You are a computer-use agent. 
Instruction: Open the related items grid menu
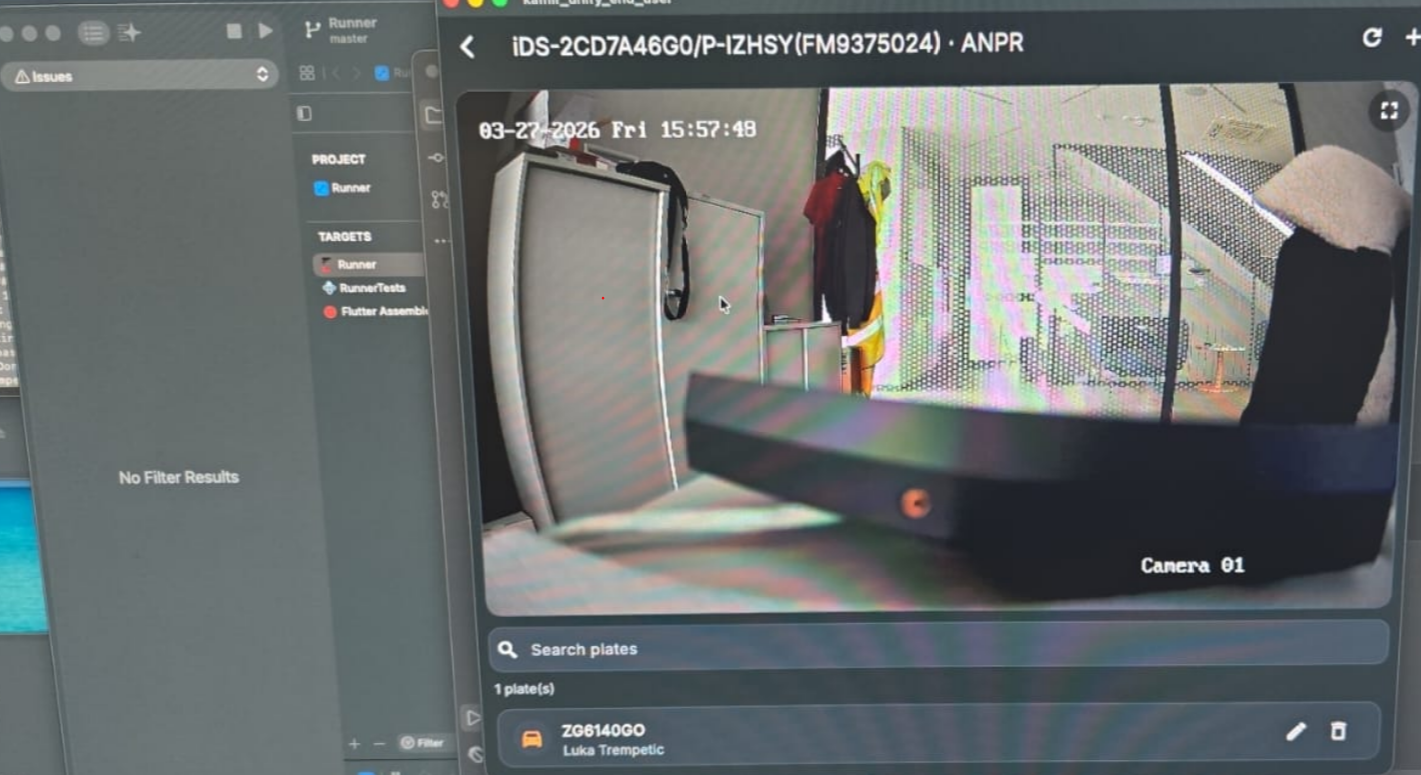307,73
